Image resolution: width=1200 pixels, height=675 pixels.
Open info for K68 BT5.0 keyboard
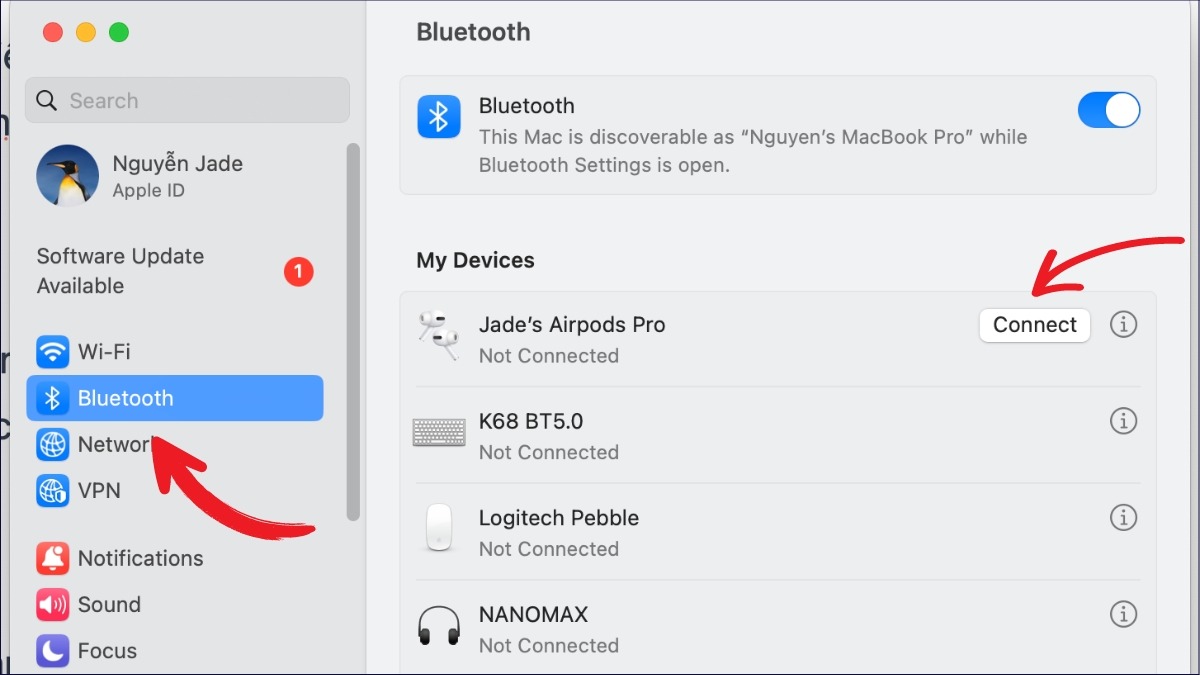click(x=1124, y=422)
